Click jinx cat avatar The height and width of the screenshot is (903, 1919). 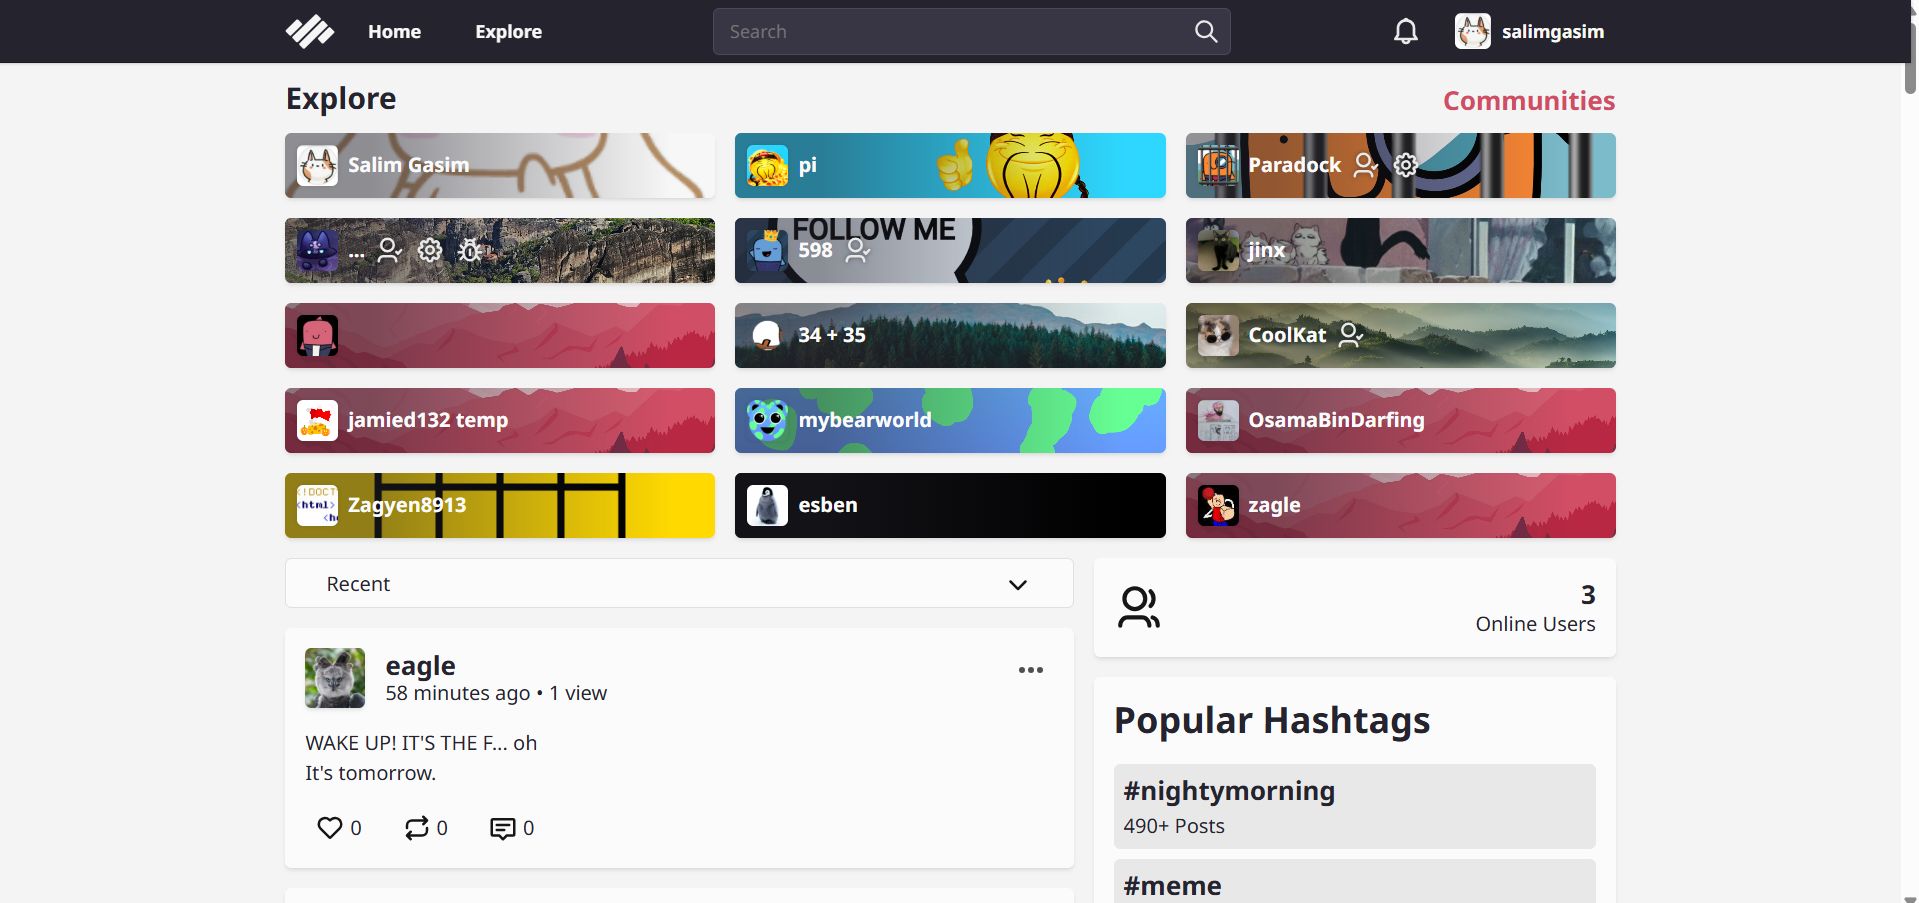click(x=1218, y=250)
